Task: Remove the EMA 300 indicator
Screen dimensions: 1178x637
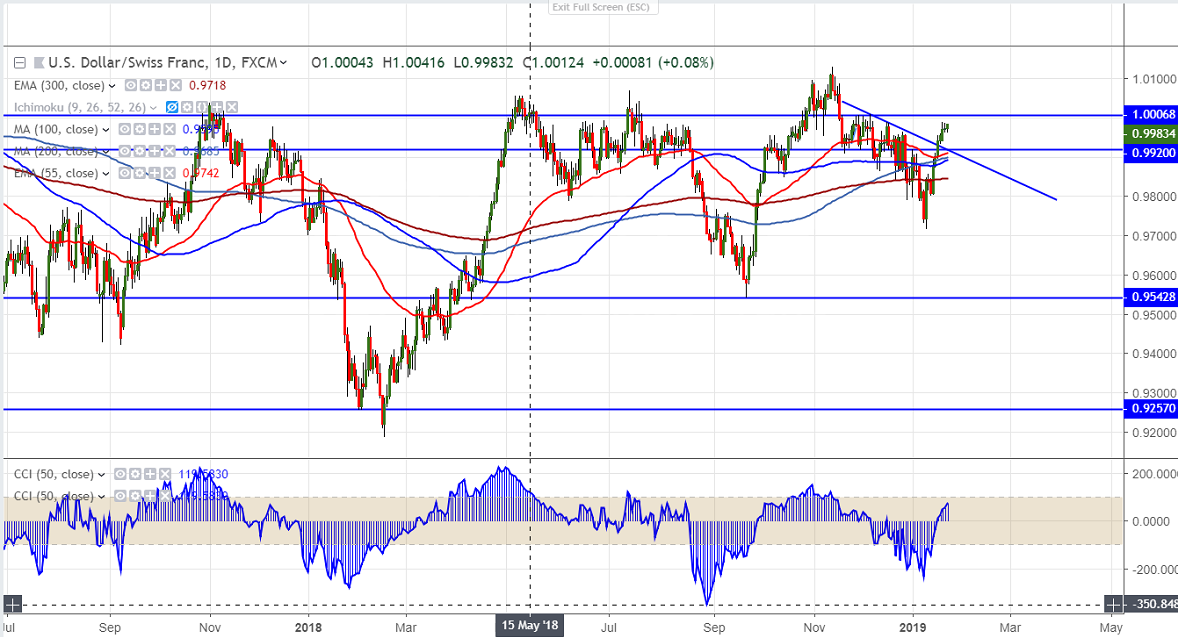Action: click(176, 86)
